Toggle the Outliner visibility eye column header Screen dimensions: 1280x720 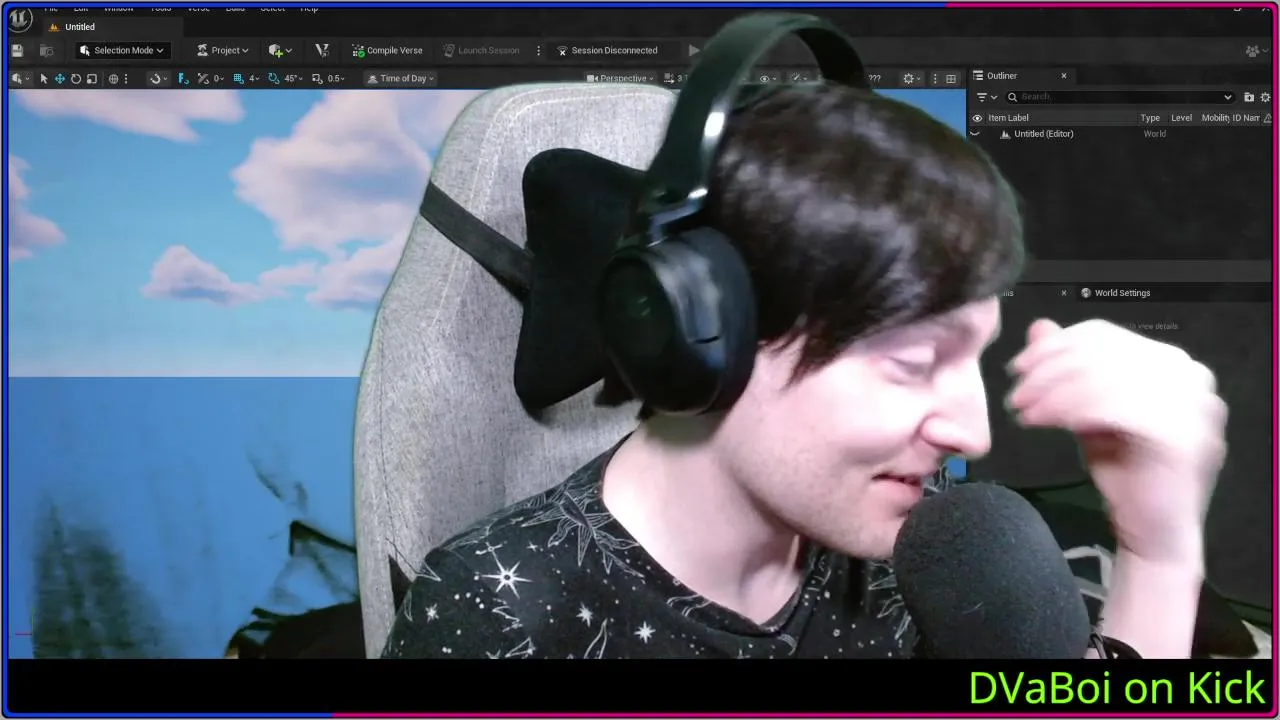pyautogui.click(x=977, y=118)
